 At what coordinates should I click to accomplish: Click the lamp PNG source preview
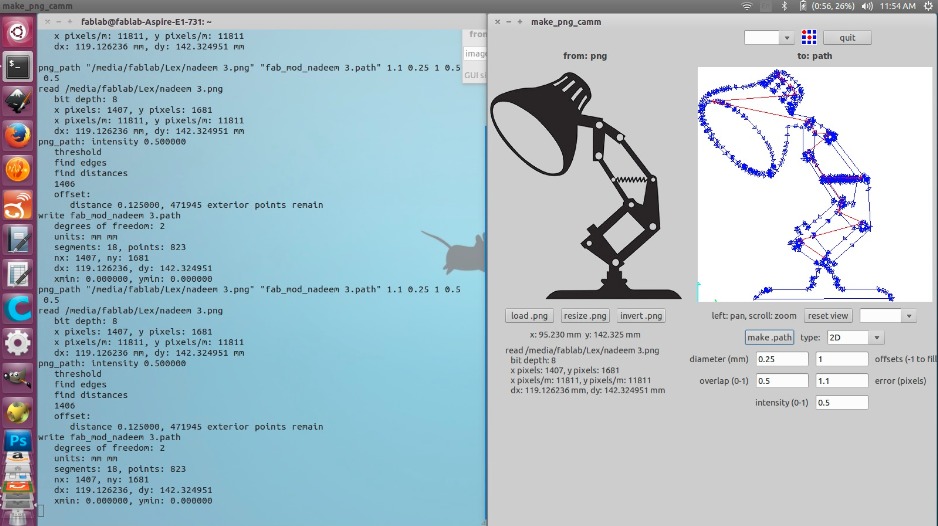pyautogui.click(x=586, y=184)
